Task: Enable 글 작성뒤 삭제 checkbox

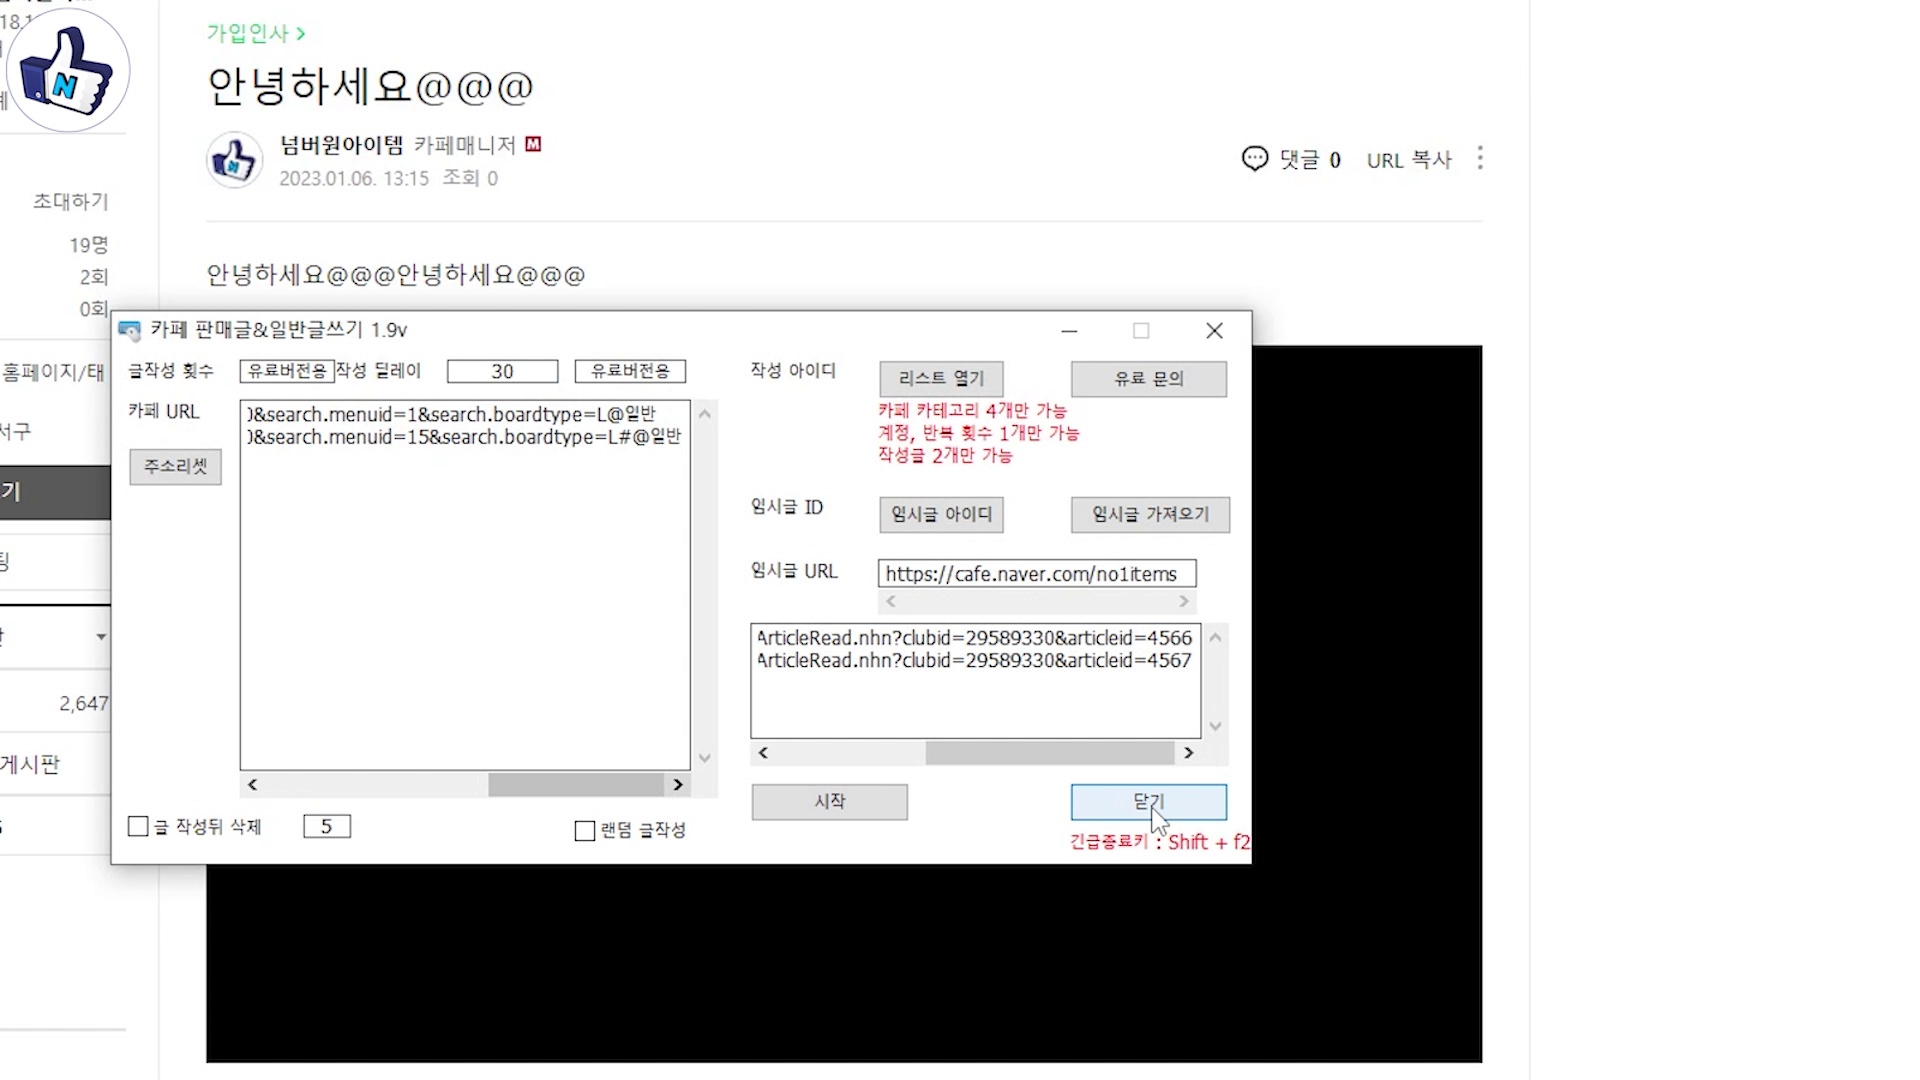Action: (139, 826)
